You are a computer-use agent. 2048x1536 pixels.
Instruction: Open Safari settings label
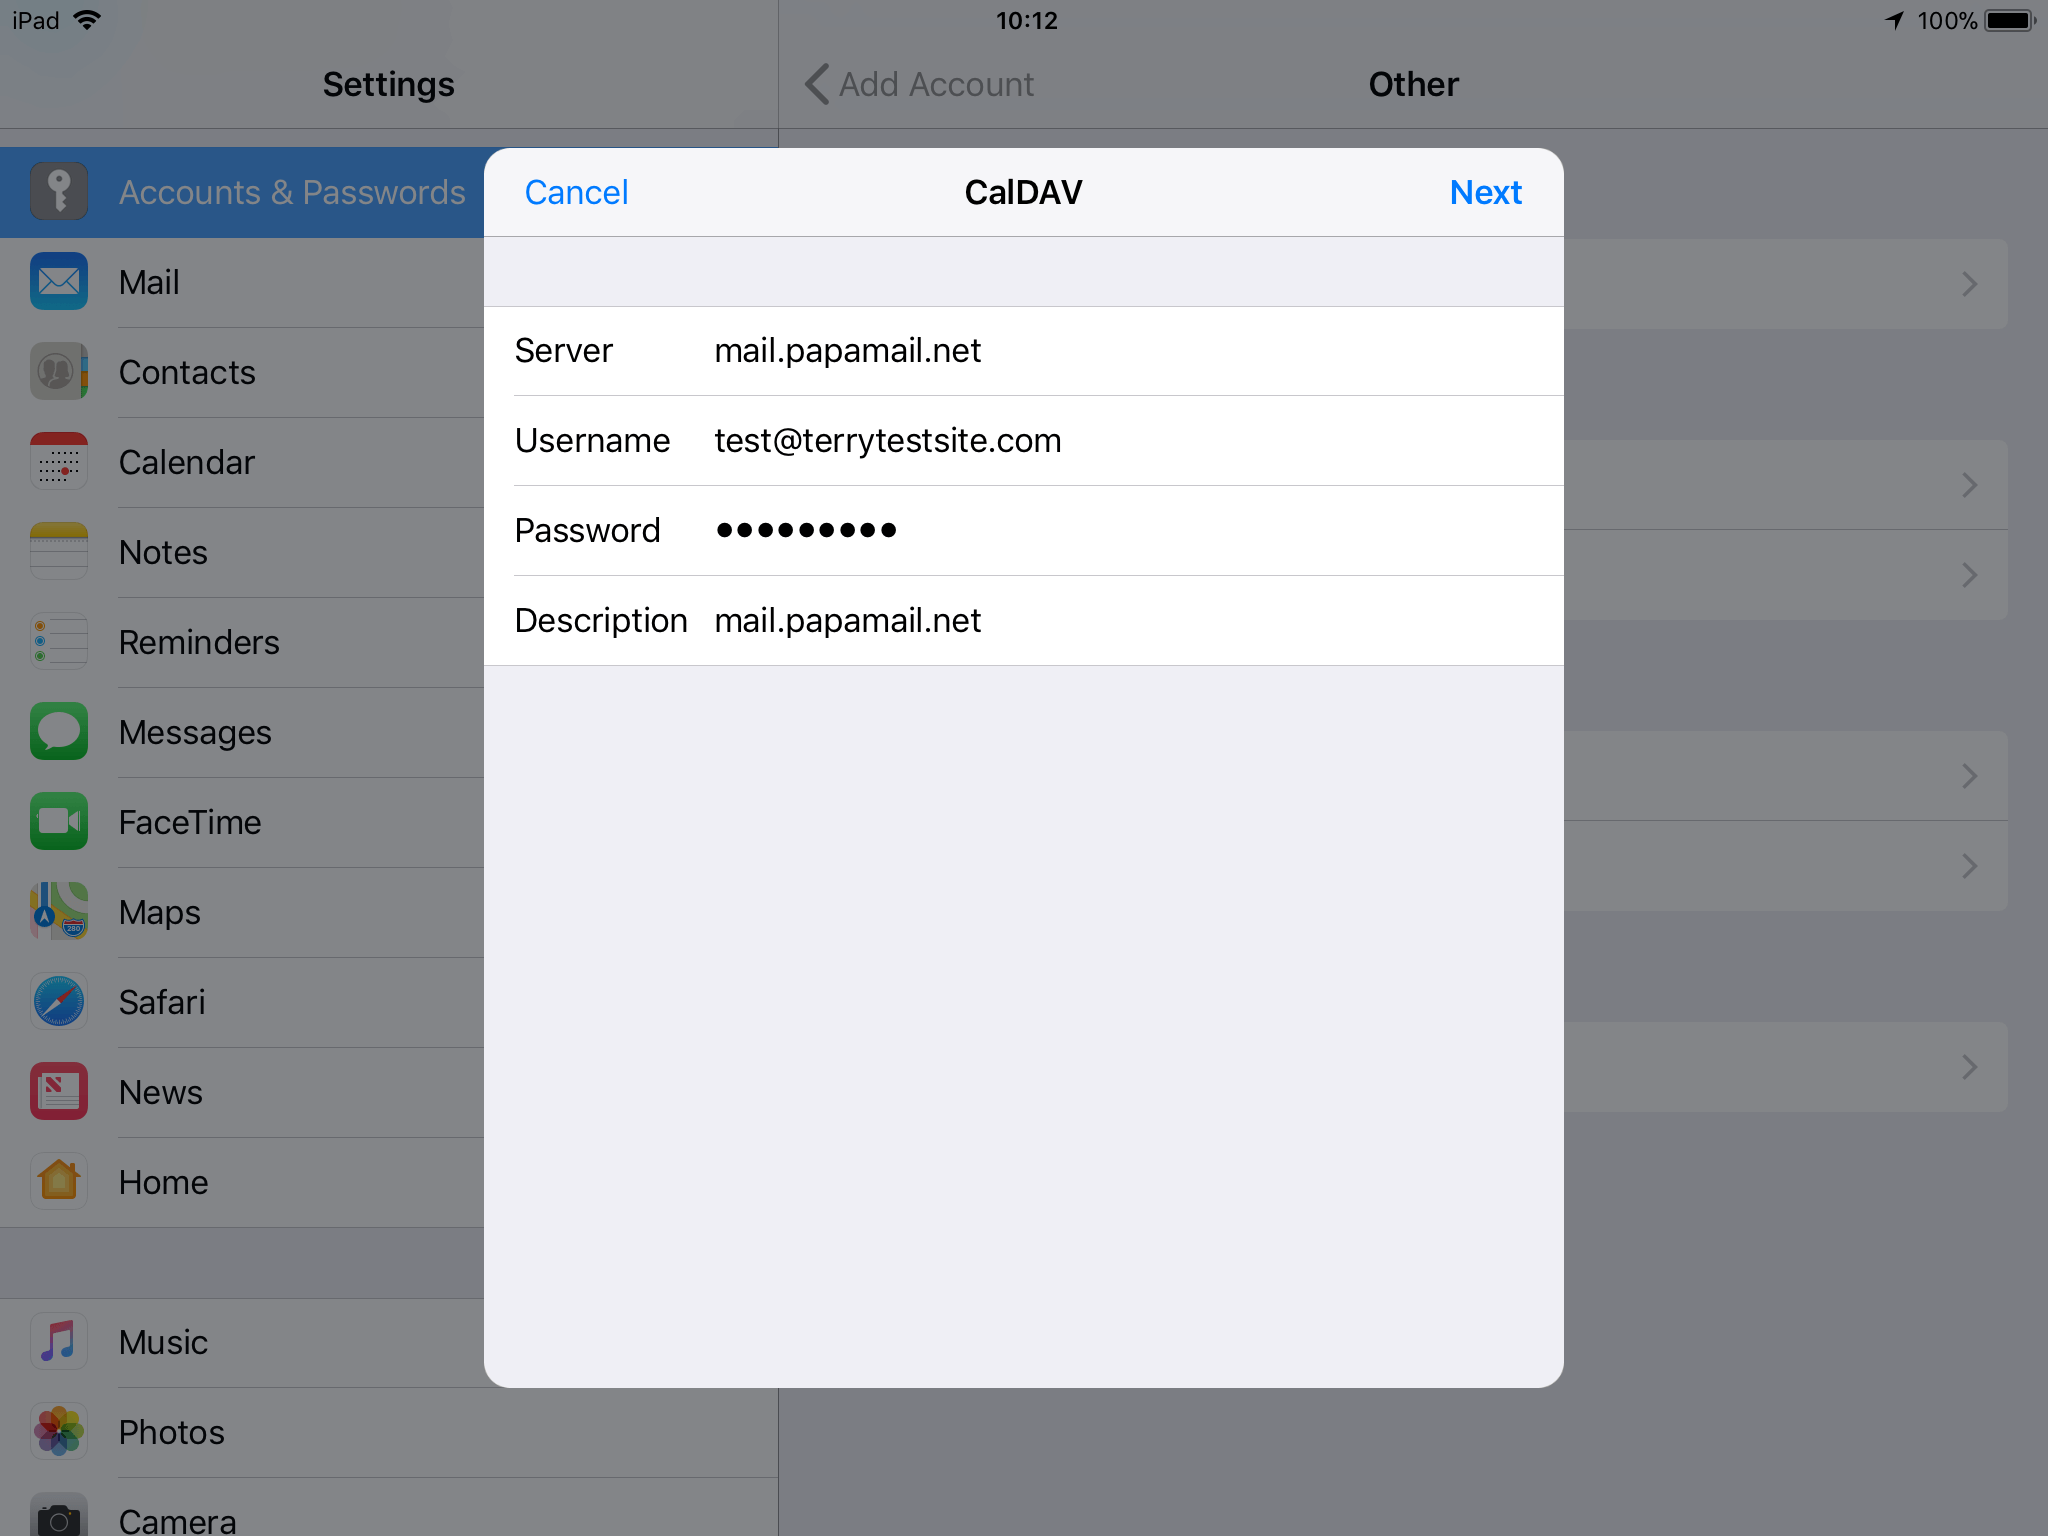[x=162, y=1002]
